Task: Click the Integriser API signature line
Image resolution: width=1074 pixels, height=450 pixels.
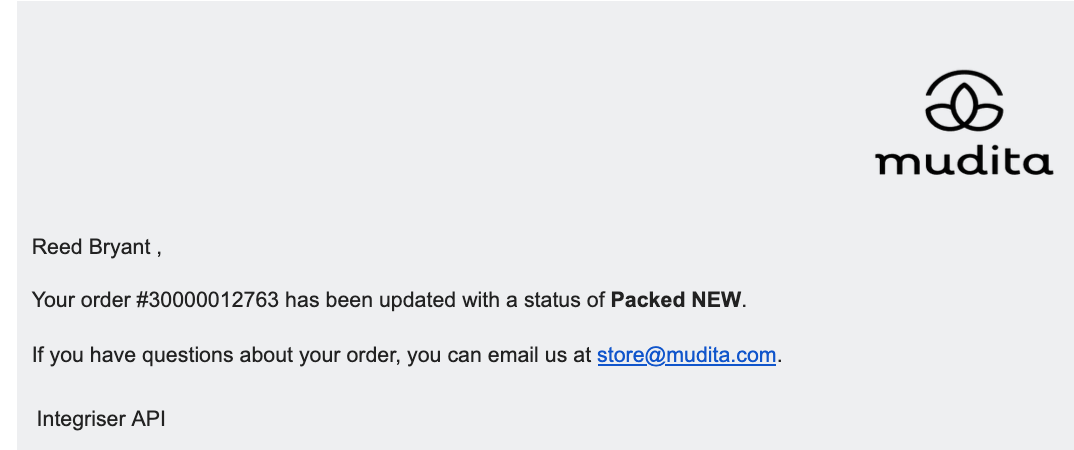Action: coord(101,418)
